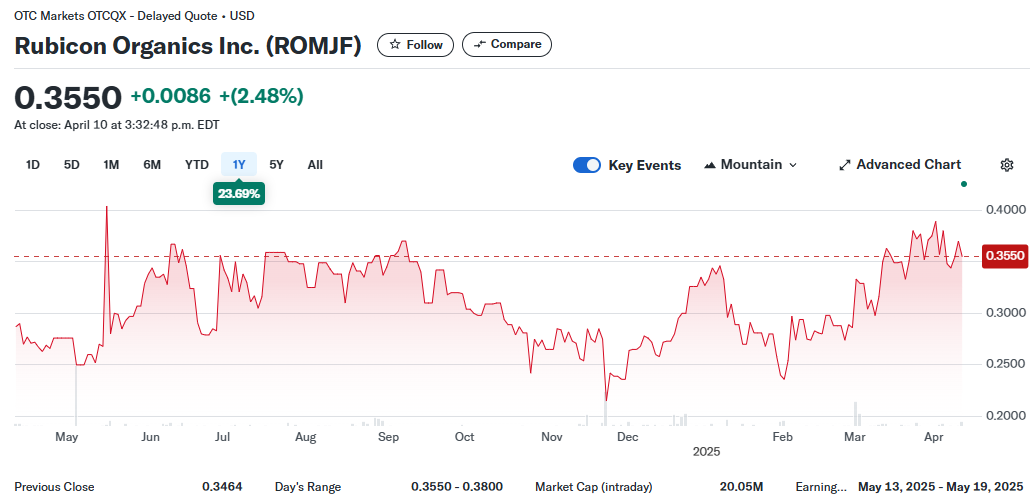Image resolution: width=1034 pixels, height=496 pixels.
Task: Click the Apr label on chart x-axis
Action: point(933,437)
